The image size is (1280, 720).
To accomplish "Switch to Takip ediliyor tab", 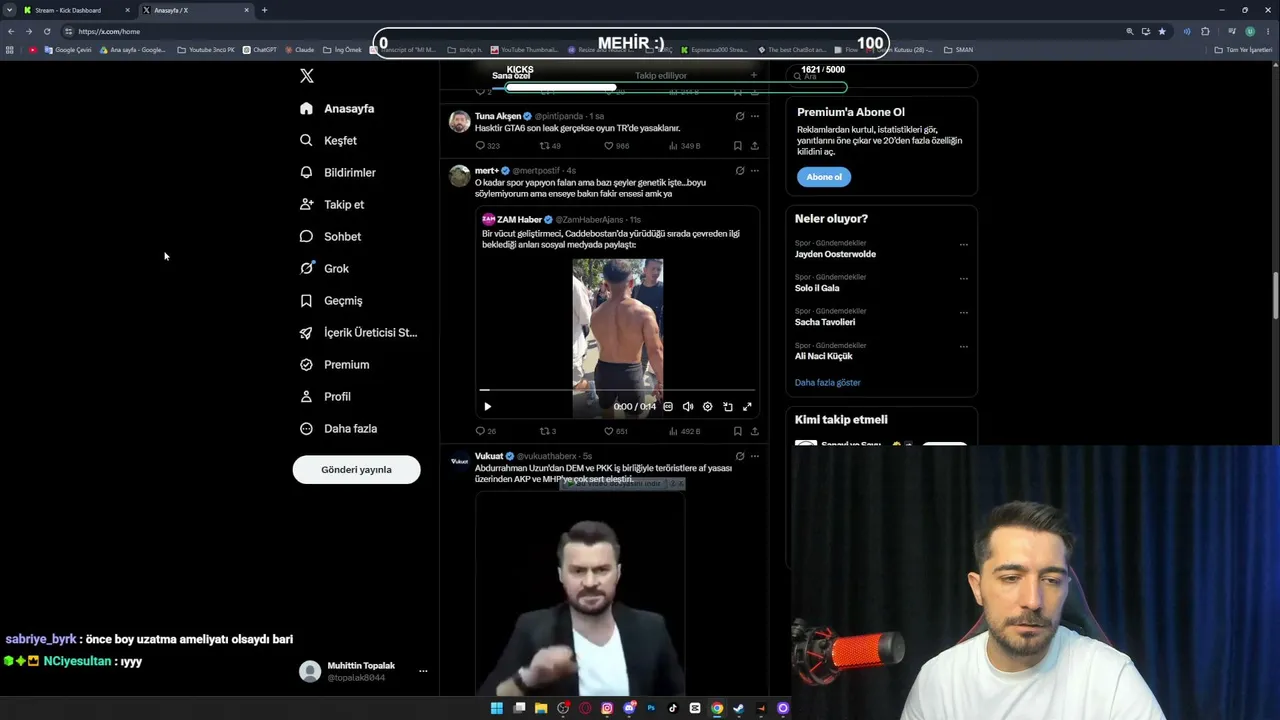I will 661,75.
